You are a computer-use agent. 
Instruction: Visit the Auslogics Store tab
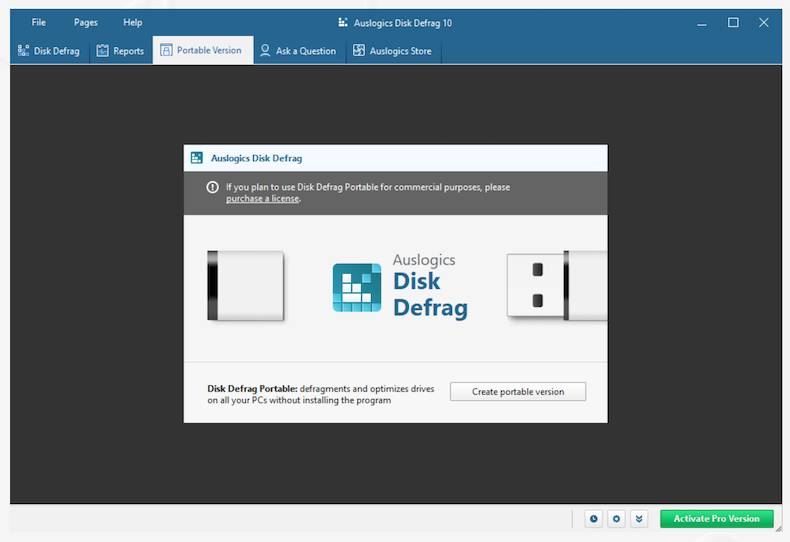click(392, 51)
